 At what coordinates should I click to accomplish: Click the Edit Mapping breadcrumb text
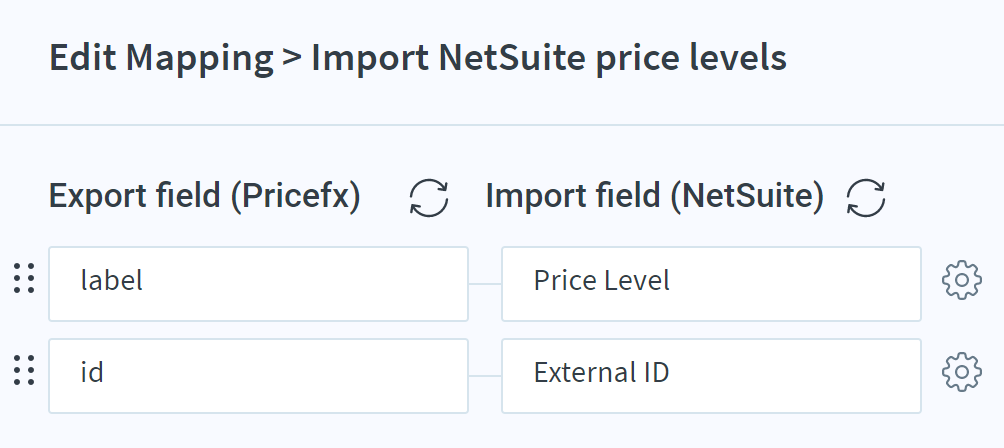tap(161, 58)
